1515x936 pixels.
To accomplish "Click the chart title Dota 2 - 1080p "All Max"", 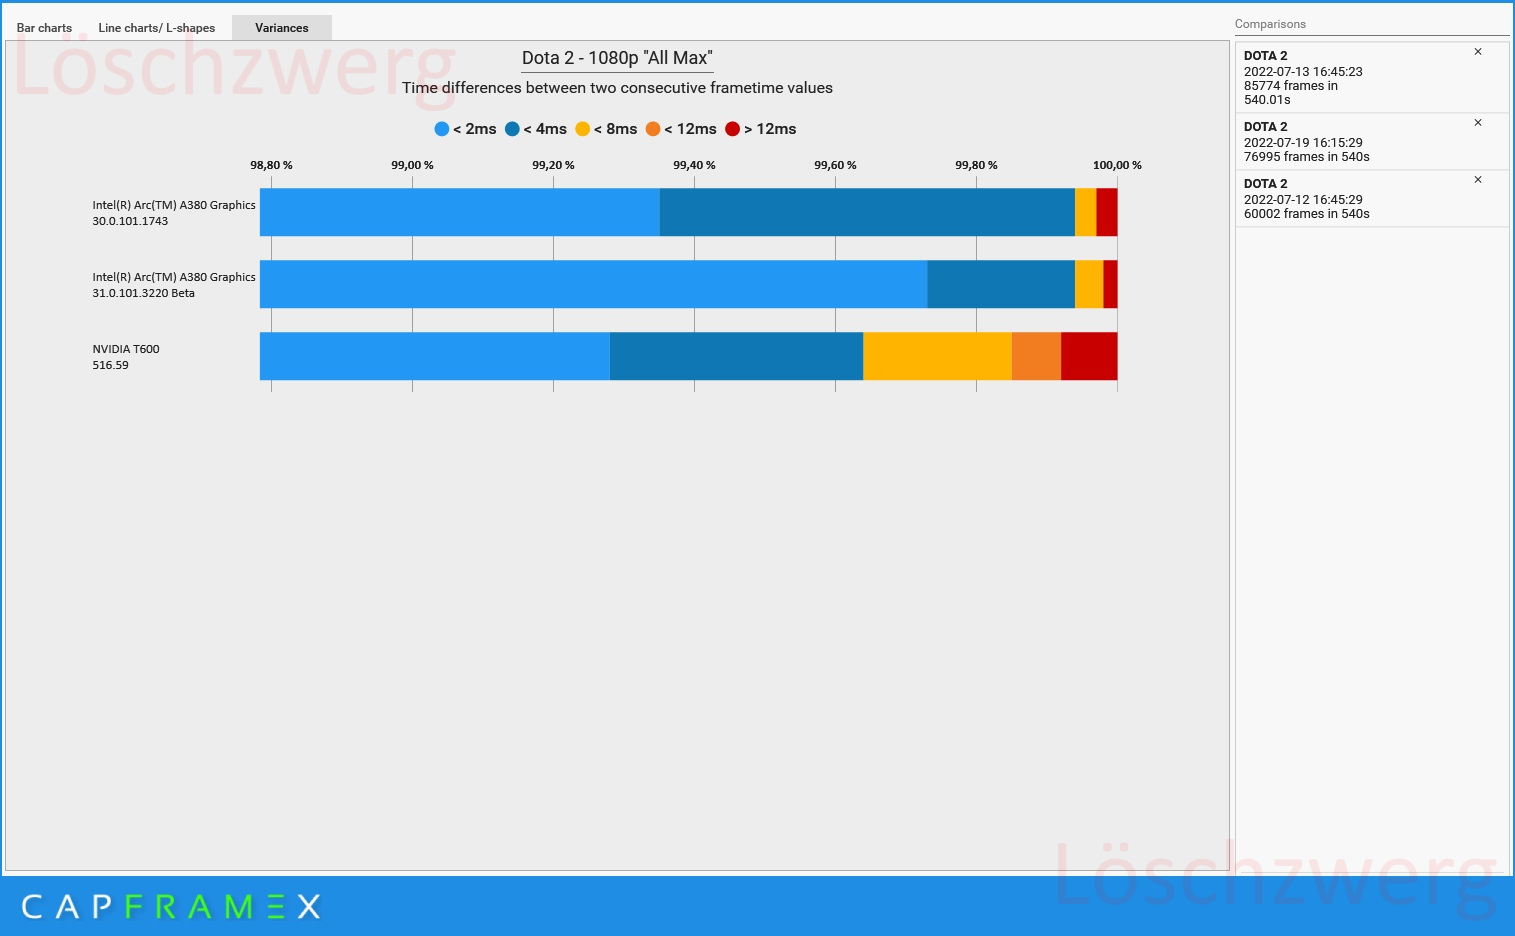I will click(x=617, y=58).
